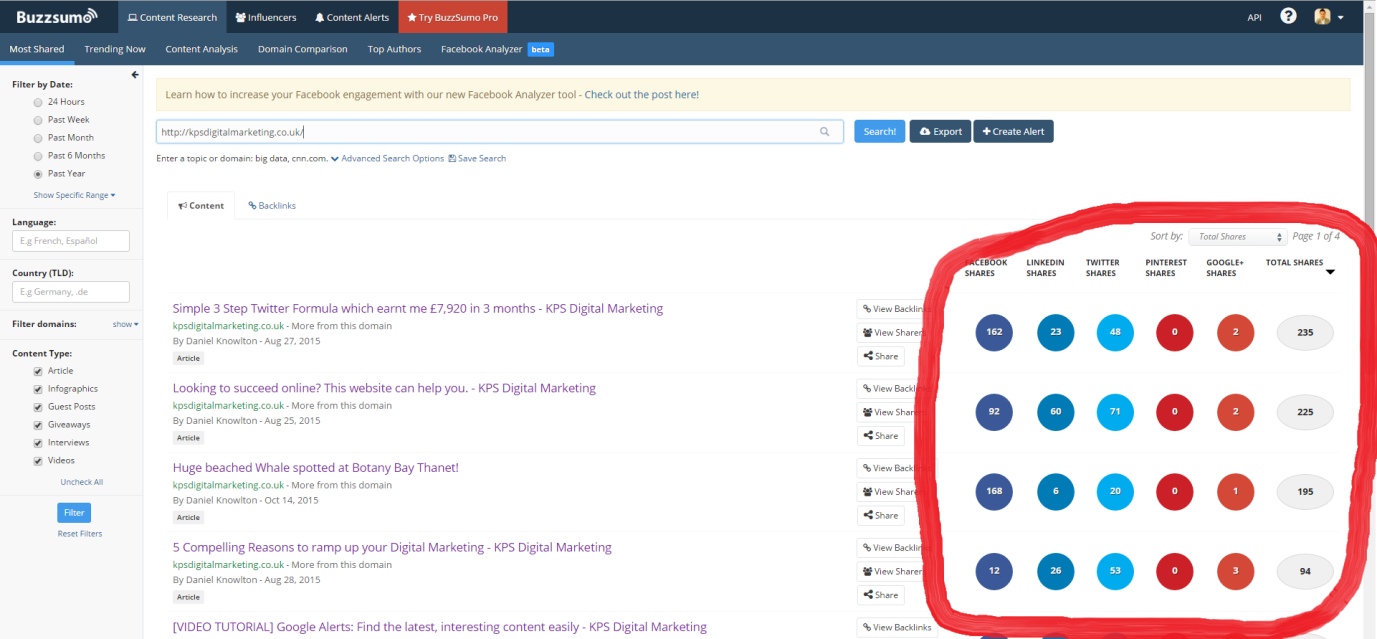
Task: Uncheck the Infographics content type
Action: click(39, 389)
